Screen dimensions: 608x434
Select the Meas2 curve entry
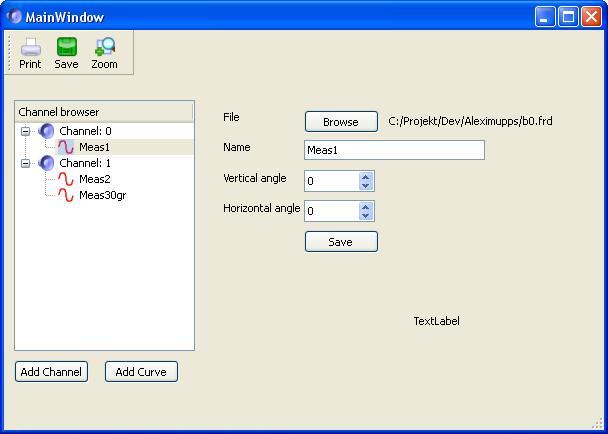[95, 179]
